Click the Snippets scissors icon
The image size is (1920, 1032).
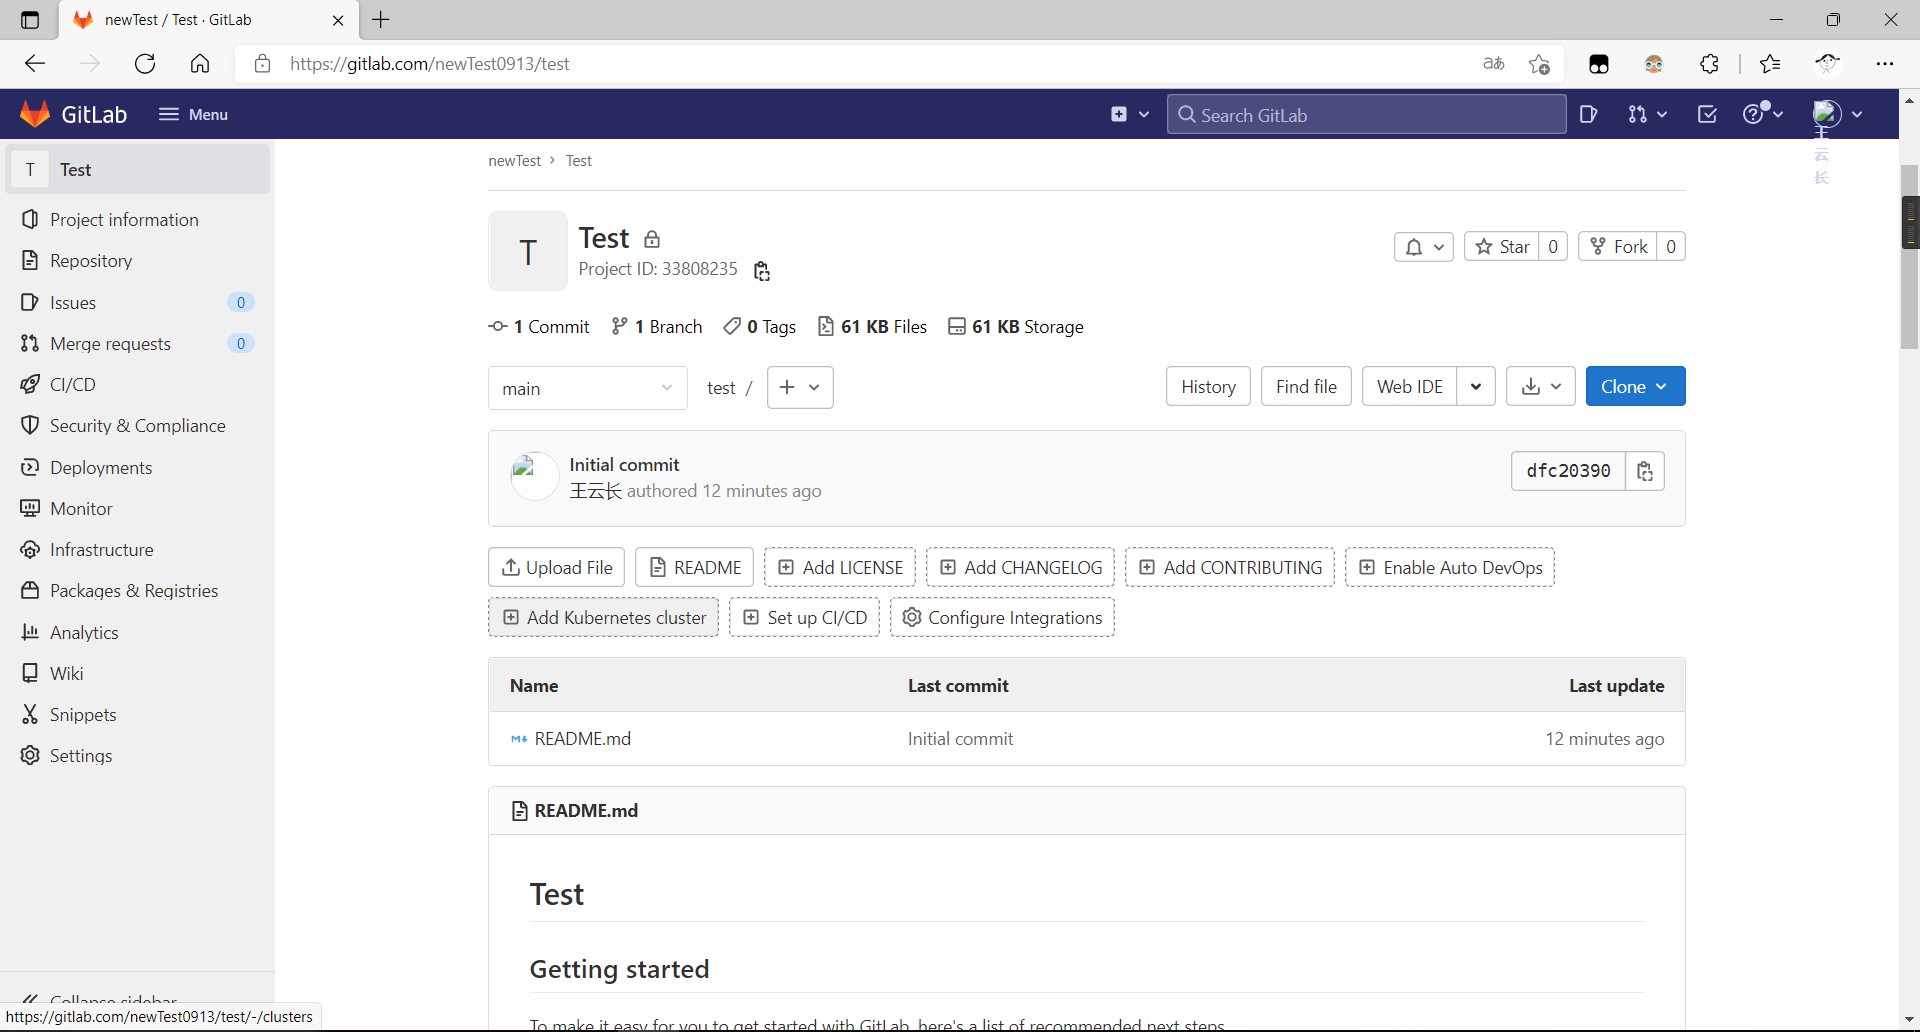tap(30, 714)
